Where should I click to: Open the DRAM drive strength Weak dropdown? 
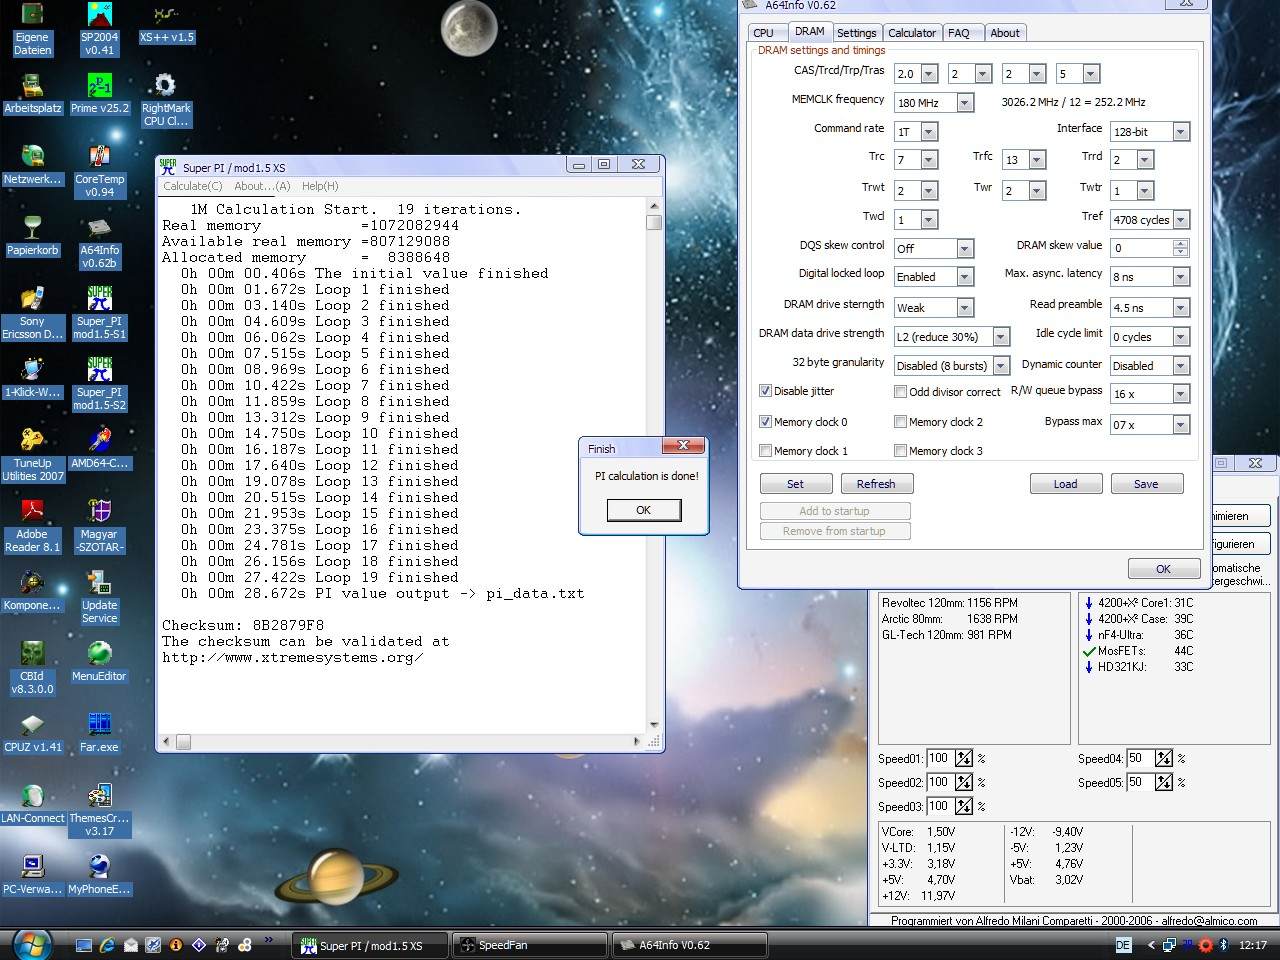pos(965,308)
